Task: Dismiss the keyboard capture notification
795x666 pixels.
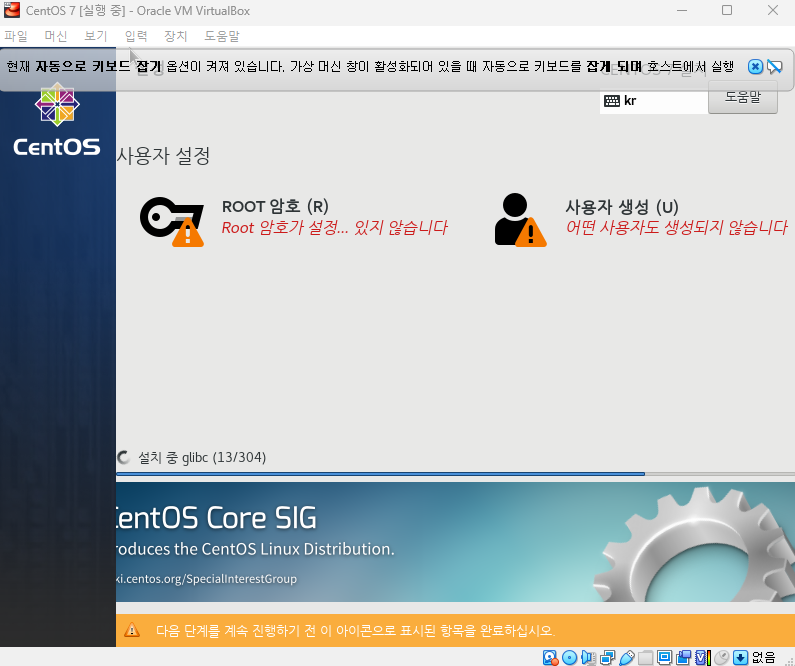Action: coord(755,67)
